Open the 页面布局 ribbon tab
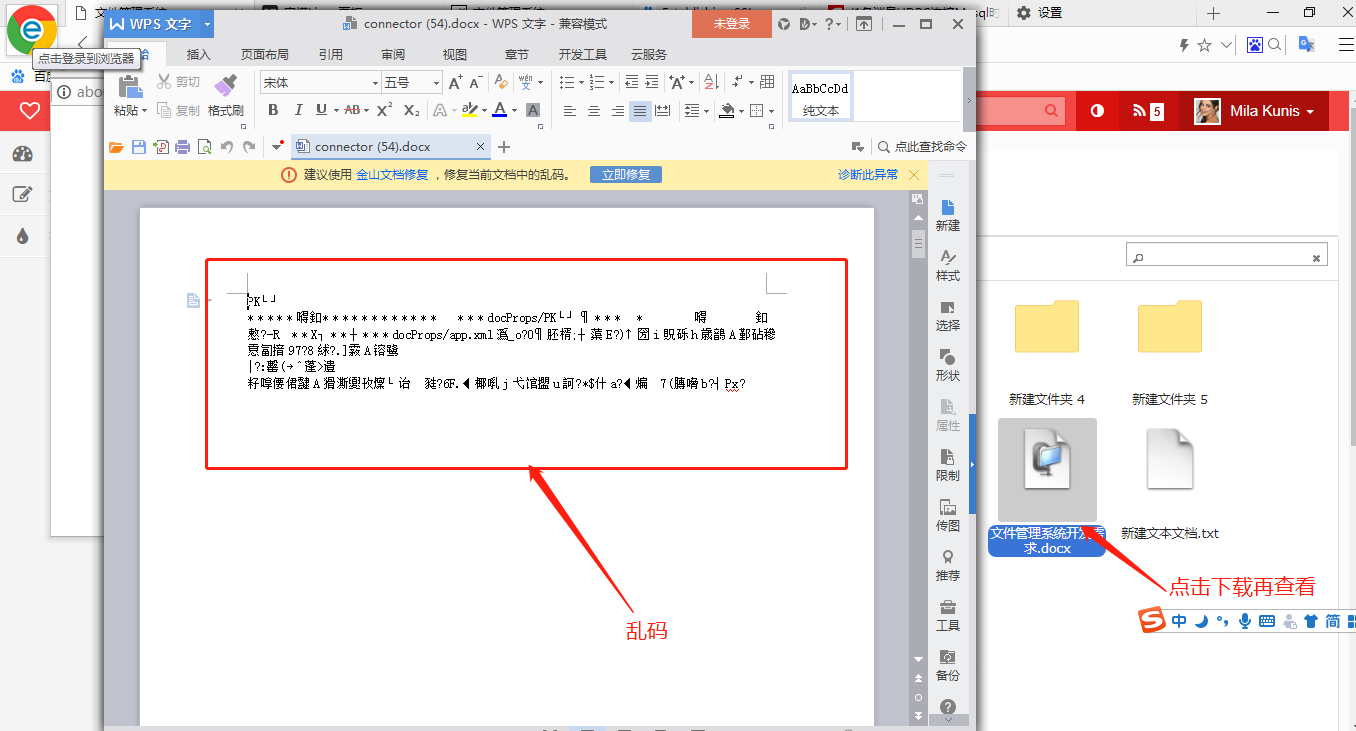Image resolution: width=1356 pixels, height=731 pixels. coord(265,54)
